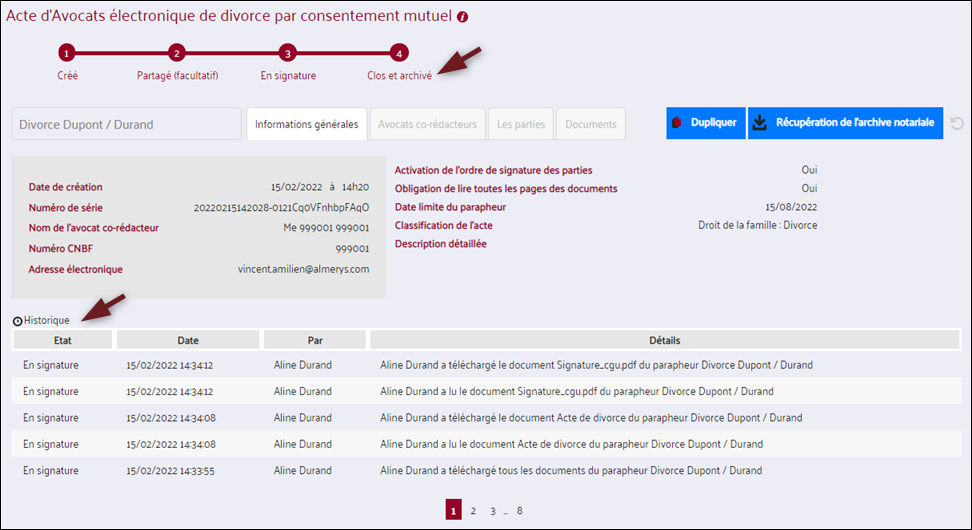Click the timestamp 15/02/2022 14:33:55
The image size is (972, 530).
coord(170,471)
